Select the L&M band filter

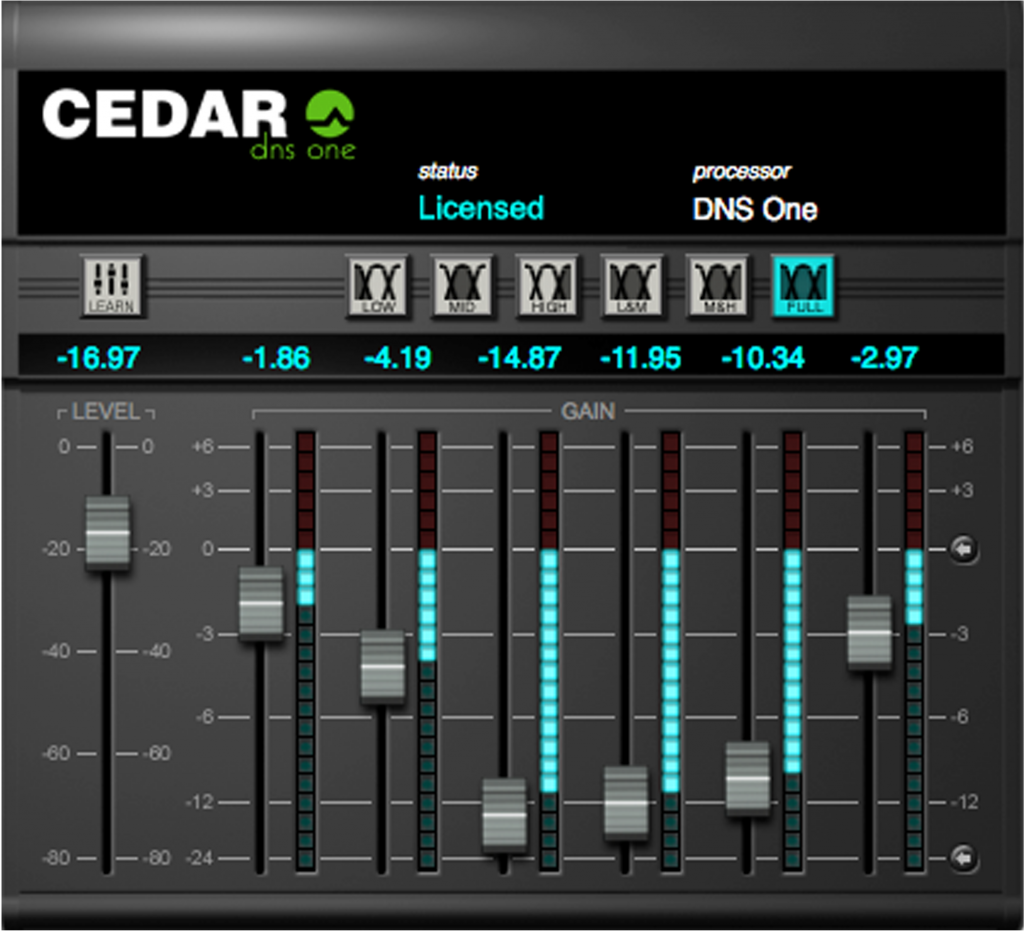632,285
